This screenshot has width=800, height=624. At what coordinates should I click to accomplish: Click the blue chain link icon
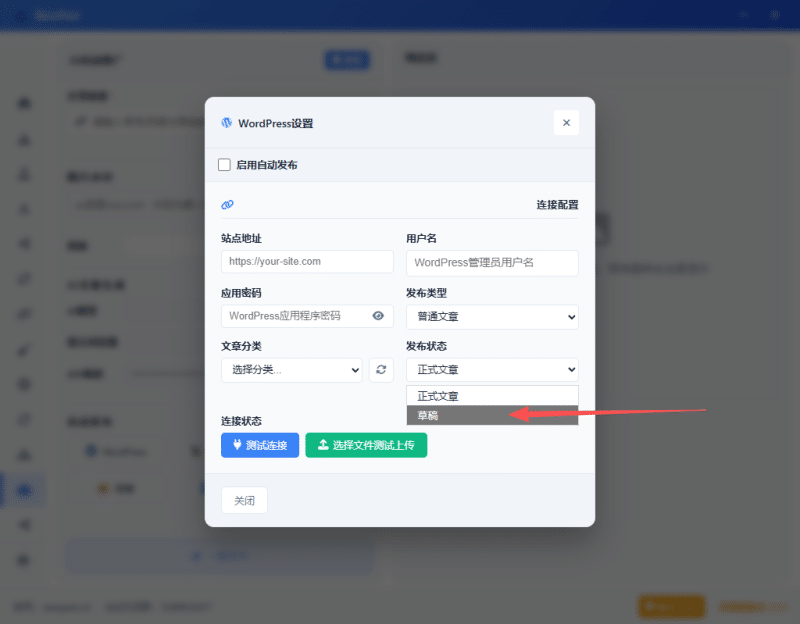pyautogui.click(x=227, y=205)
